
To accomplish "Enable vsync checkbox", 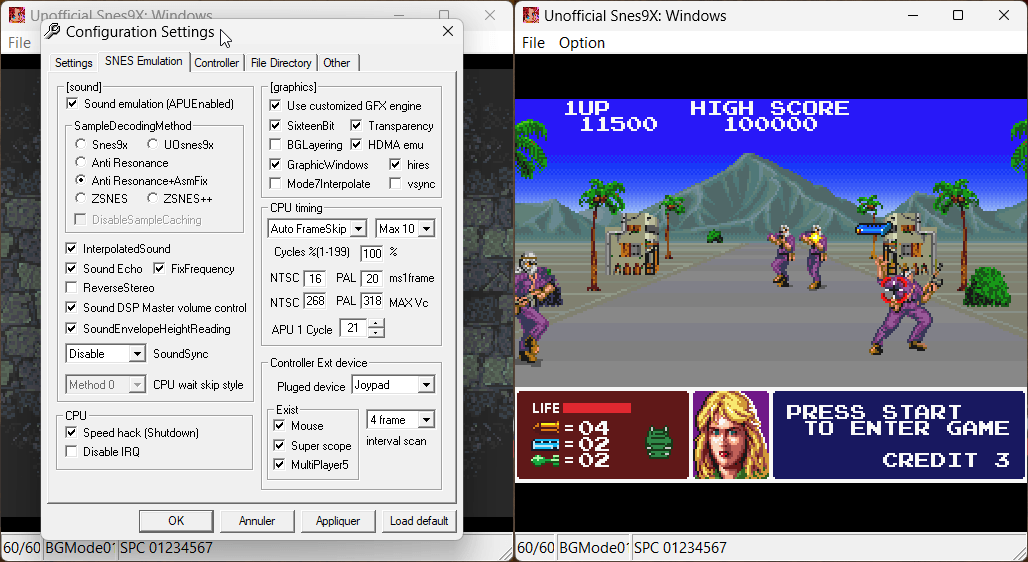I will pos(395,184).
